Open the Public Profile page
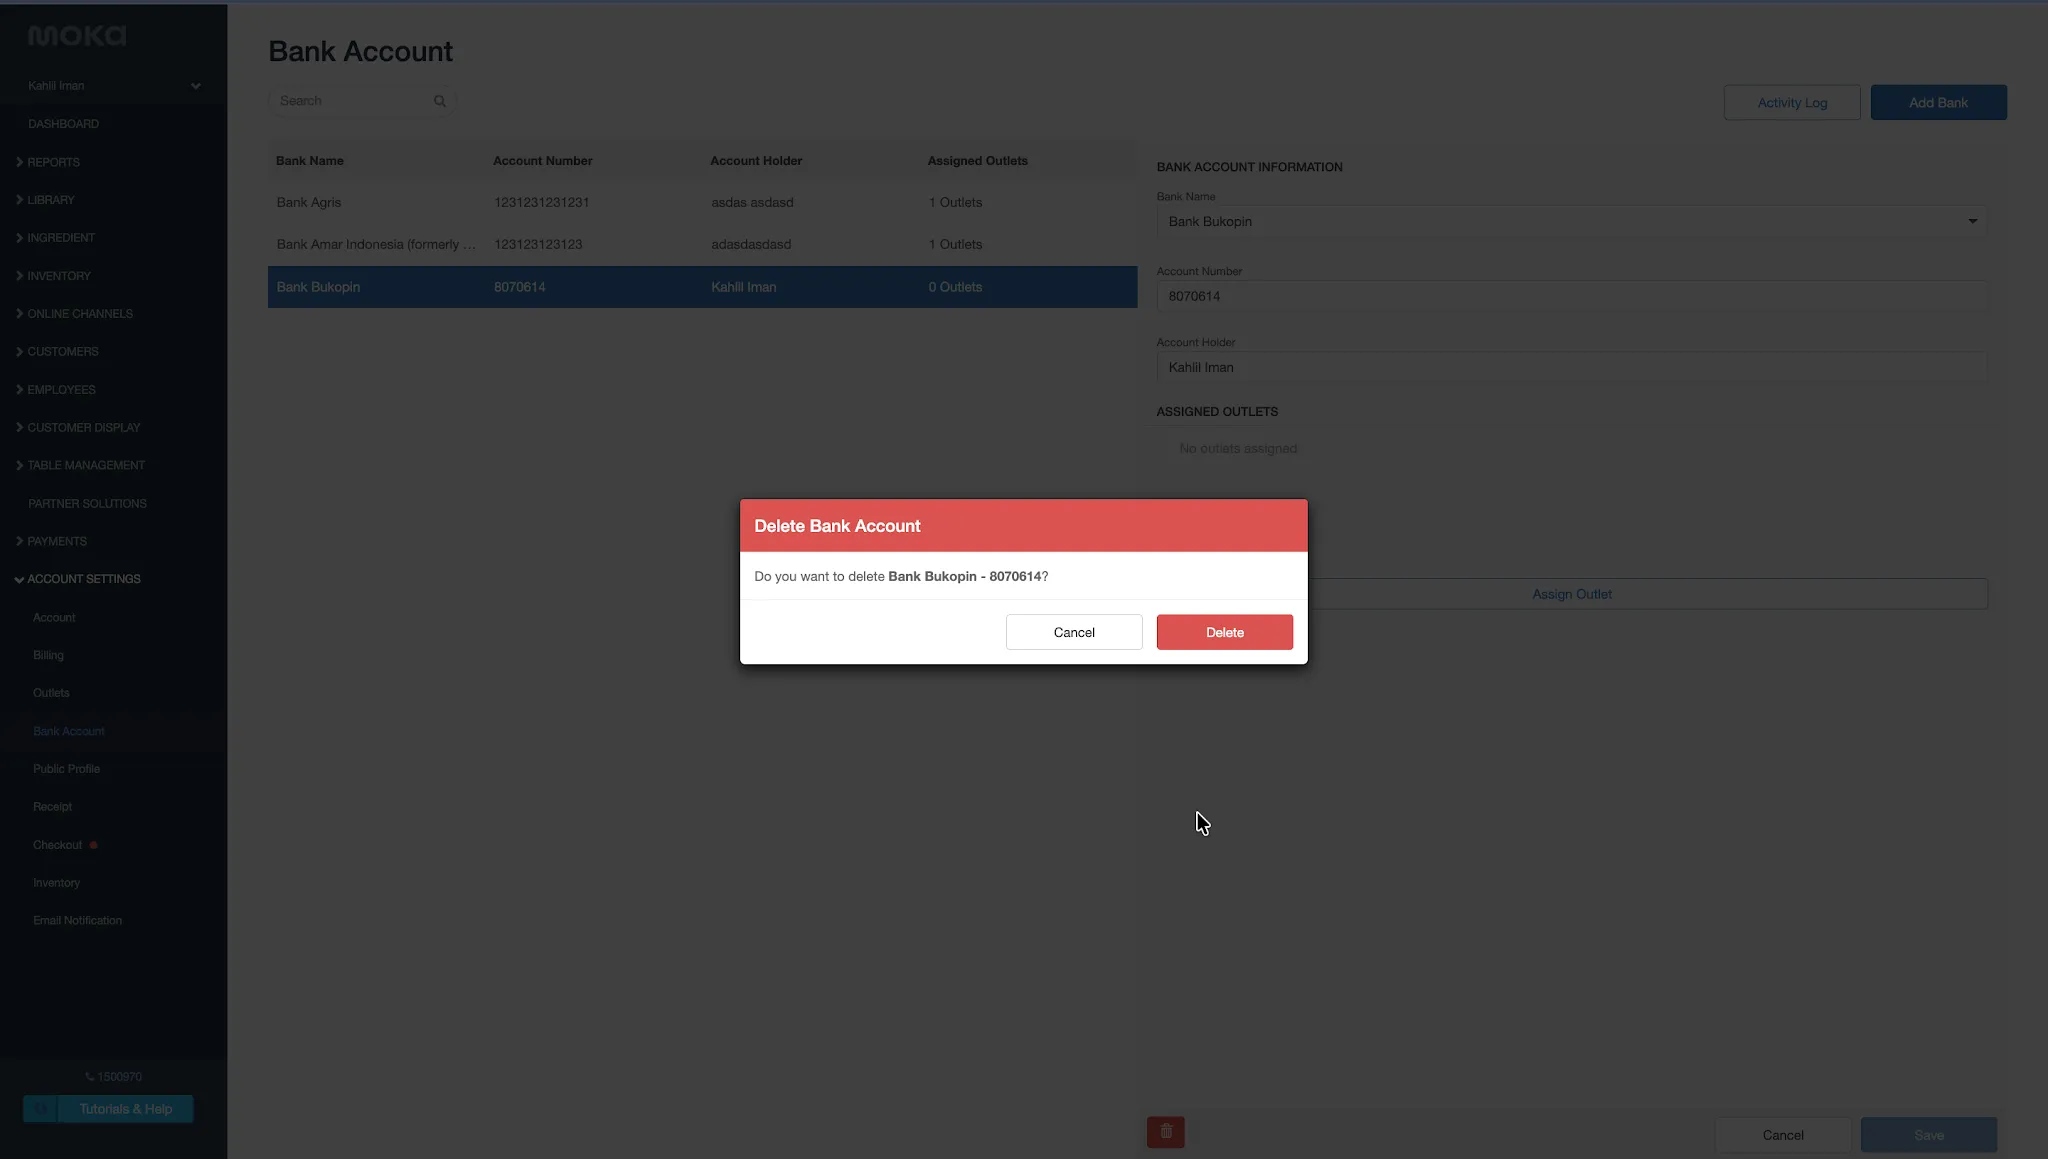This screenshot has height=1159, width=2048. (66, 769)
